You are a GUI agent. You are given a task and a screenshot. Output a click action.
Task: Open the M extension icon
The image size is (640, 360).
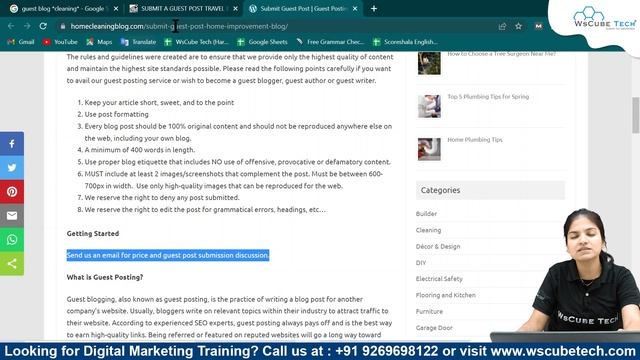[538, 26]
